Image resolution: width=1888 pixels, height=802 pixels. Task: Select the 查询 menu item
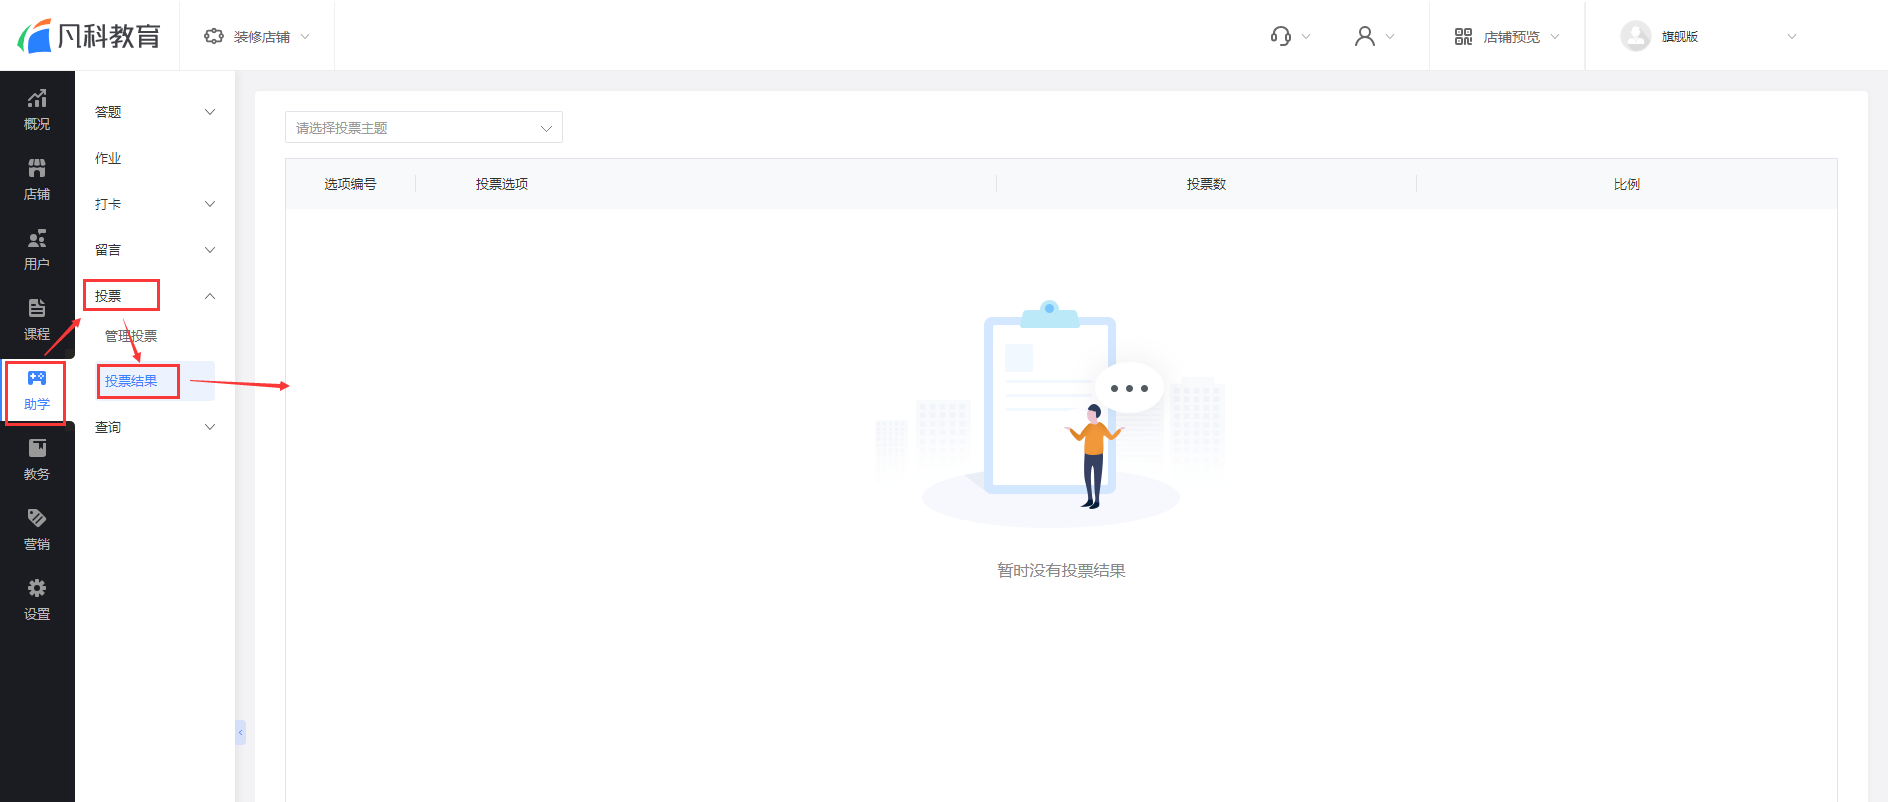pos(108,427)
